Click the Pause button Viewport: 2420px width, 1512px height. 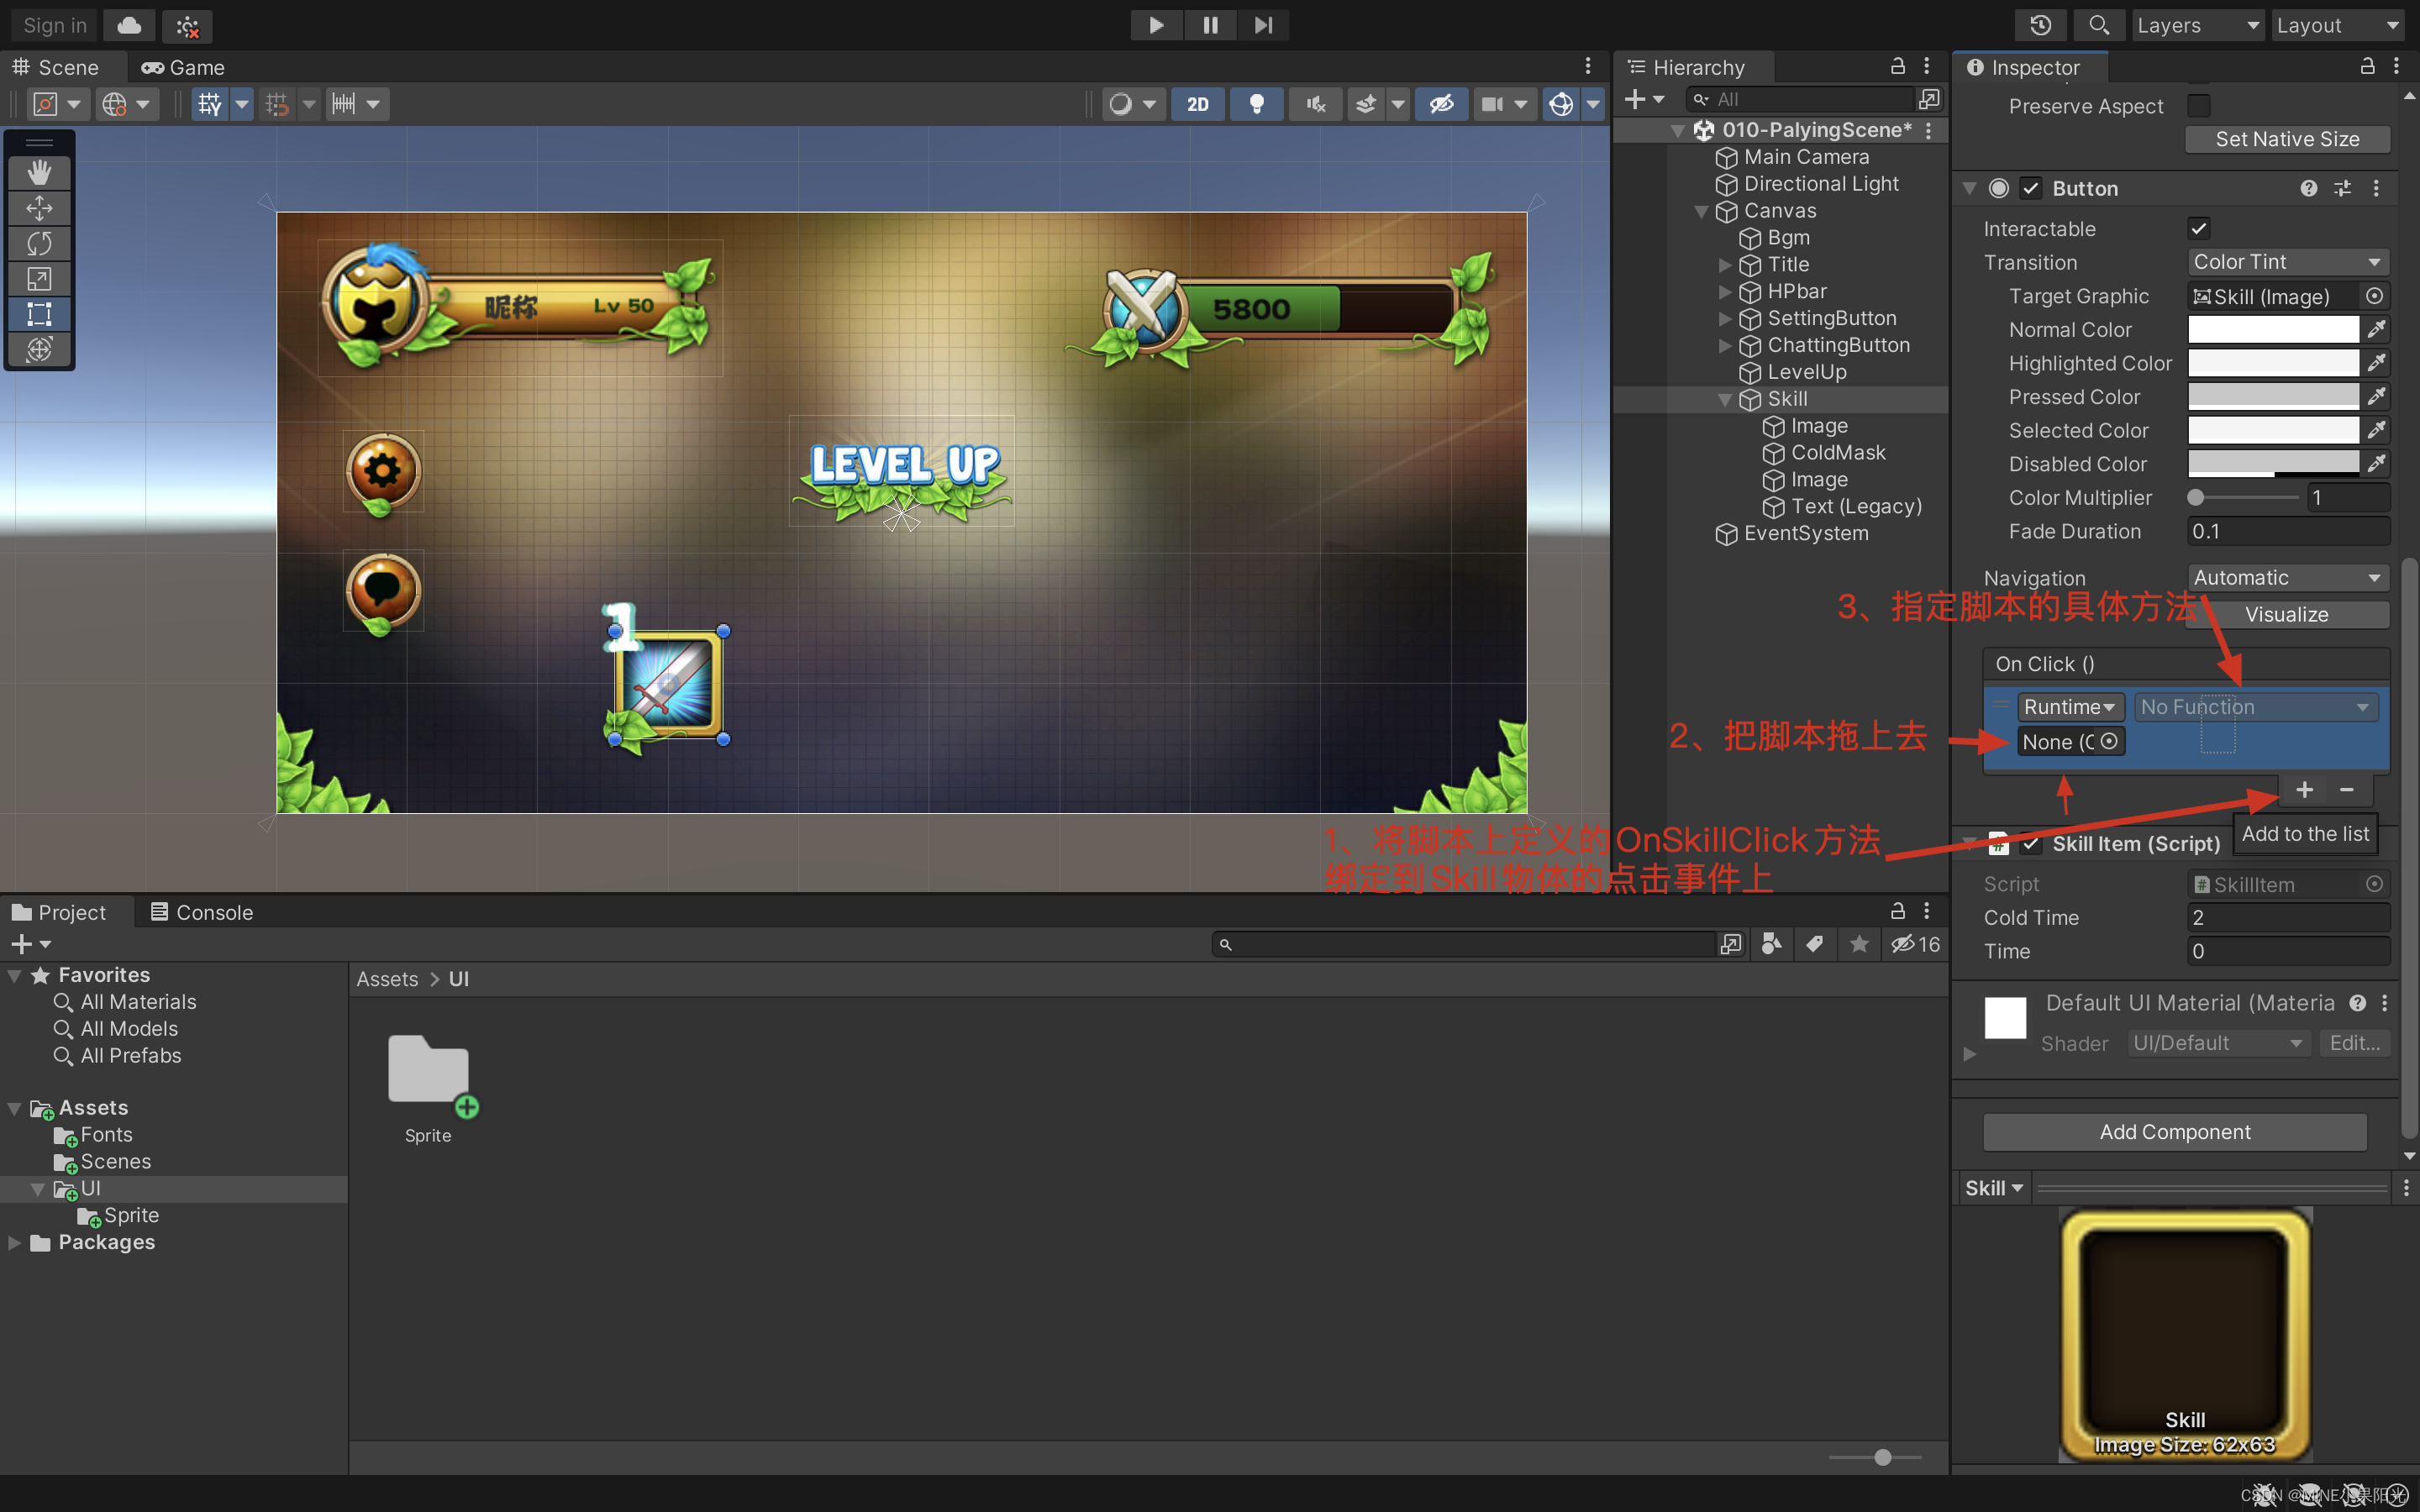[x=1210, y=25]
